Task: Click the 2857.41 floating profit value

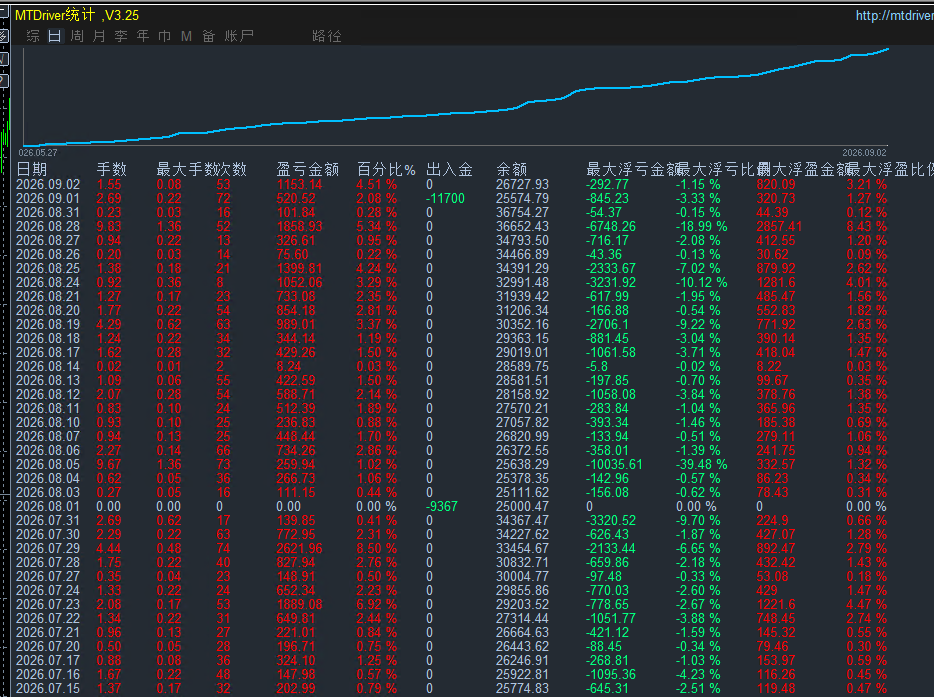Action: coord(779,226)
